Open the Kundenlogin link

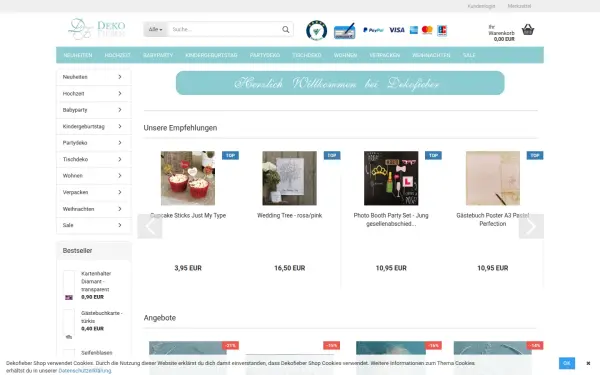coord(481,6)
